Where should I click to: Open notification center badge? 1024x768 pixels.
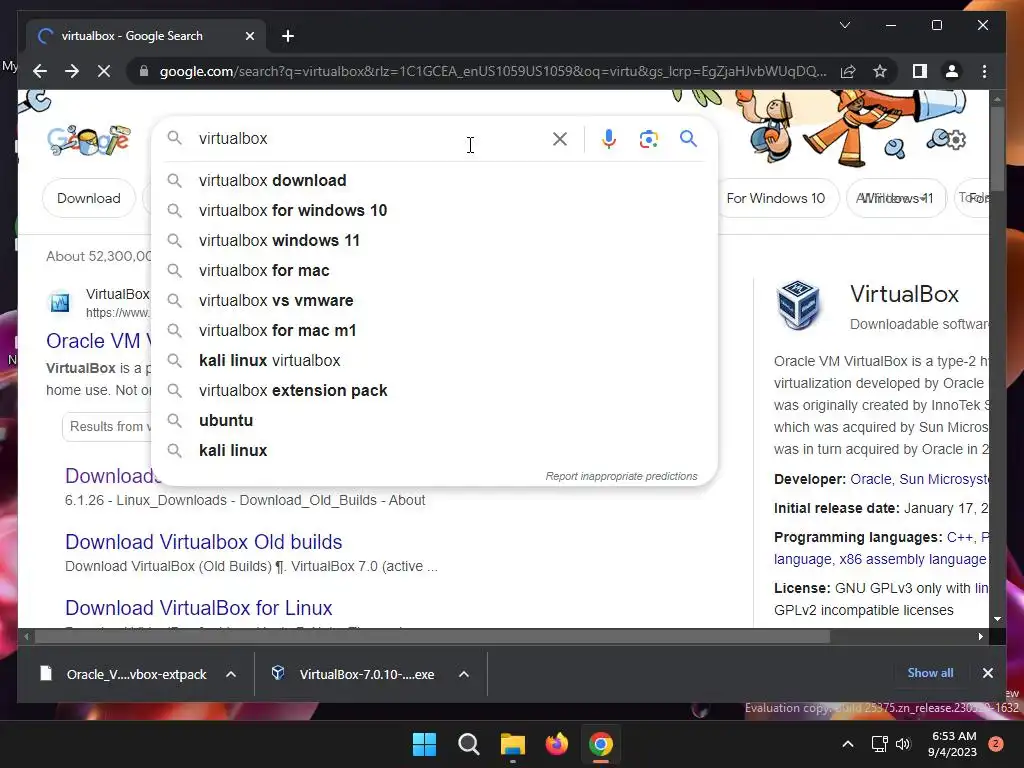pyautogui.click(x=996, y=744)
